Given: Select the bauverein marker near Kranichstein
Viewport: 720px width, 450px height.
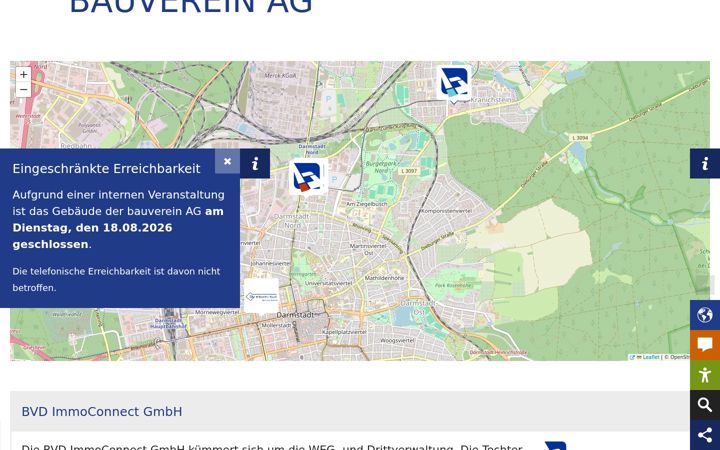Looking at the screenshot, I should (x=454, y=84).
